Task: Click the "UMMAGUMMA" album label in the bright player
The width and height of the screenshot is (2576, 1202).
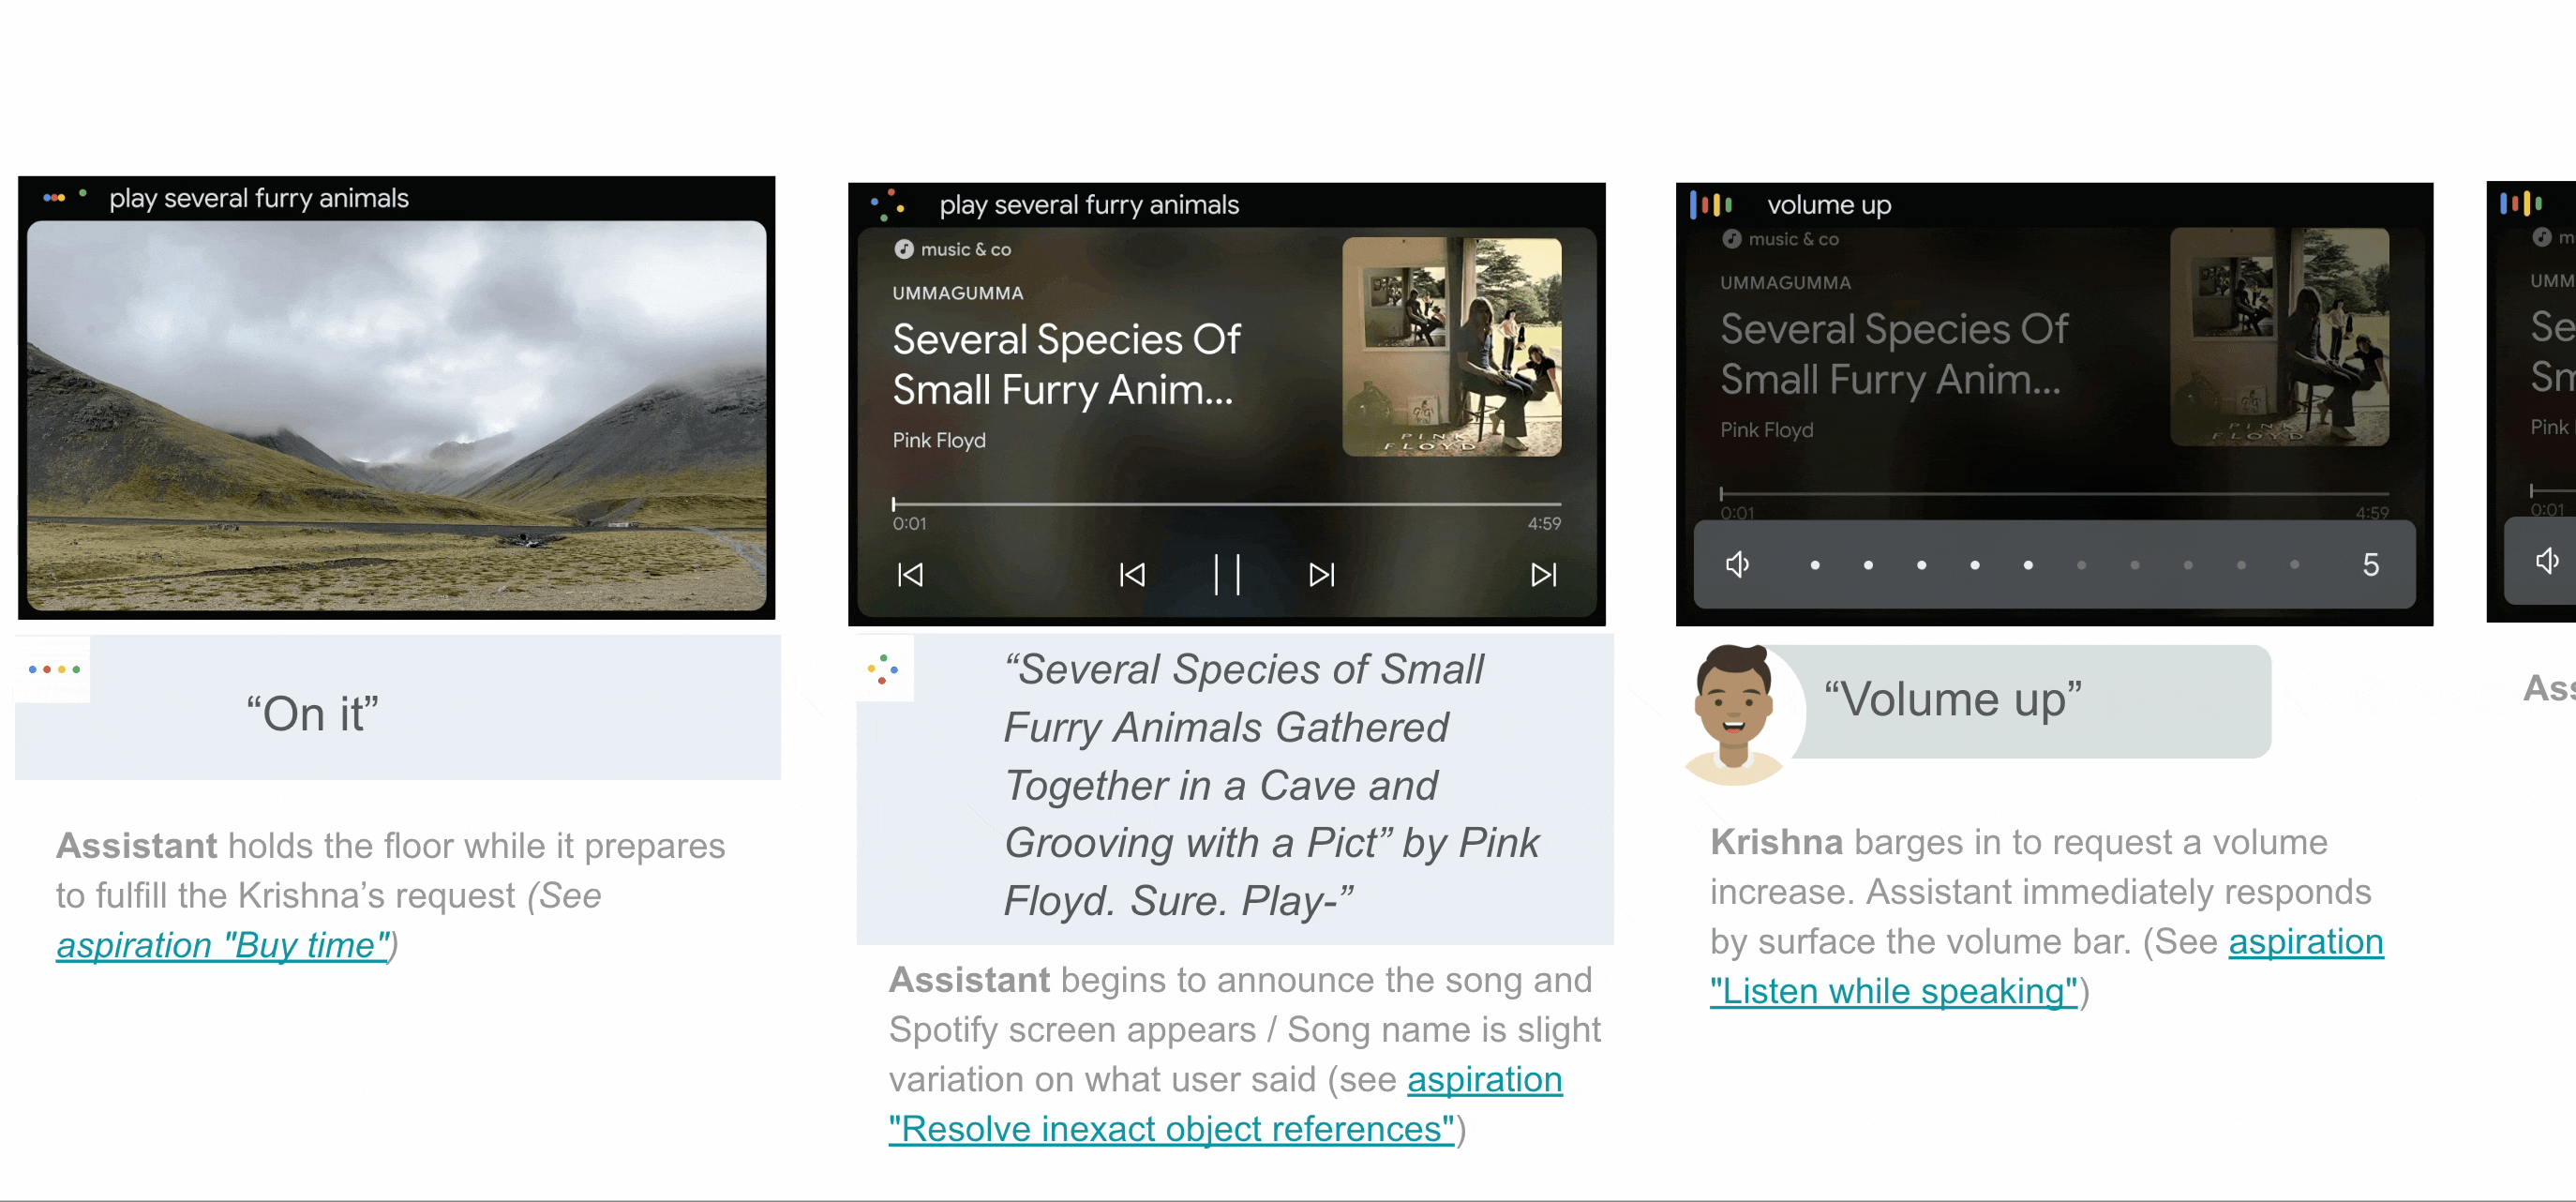Action: [958, 293]
